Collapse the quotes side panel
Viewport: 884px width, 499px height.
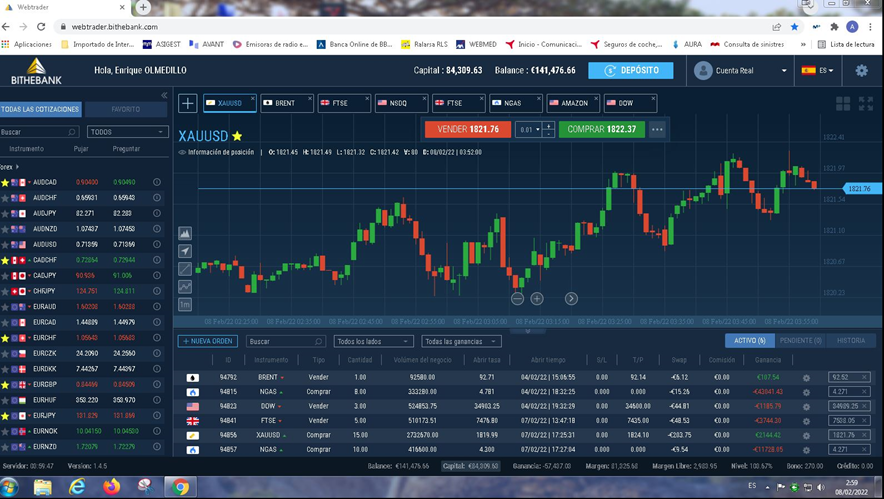tap(164, 95)
